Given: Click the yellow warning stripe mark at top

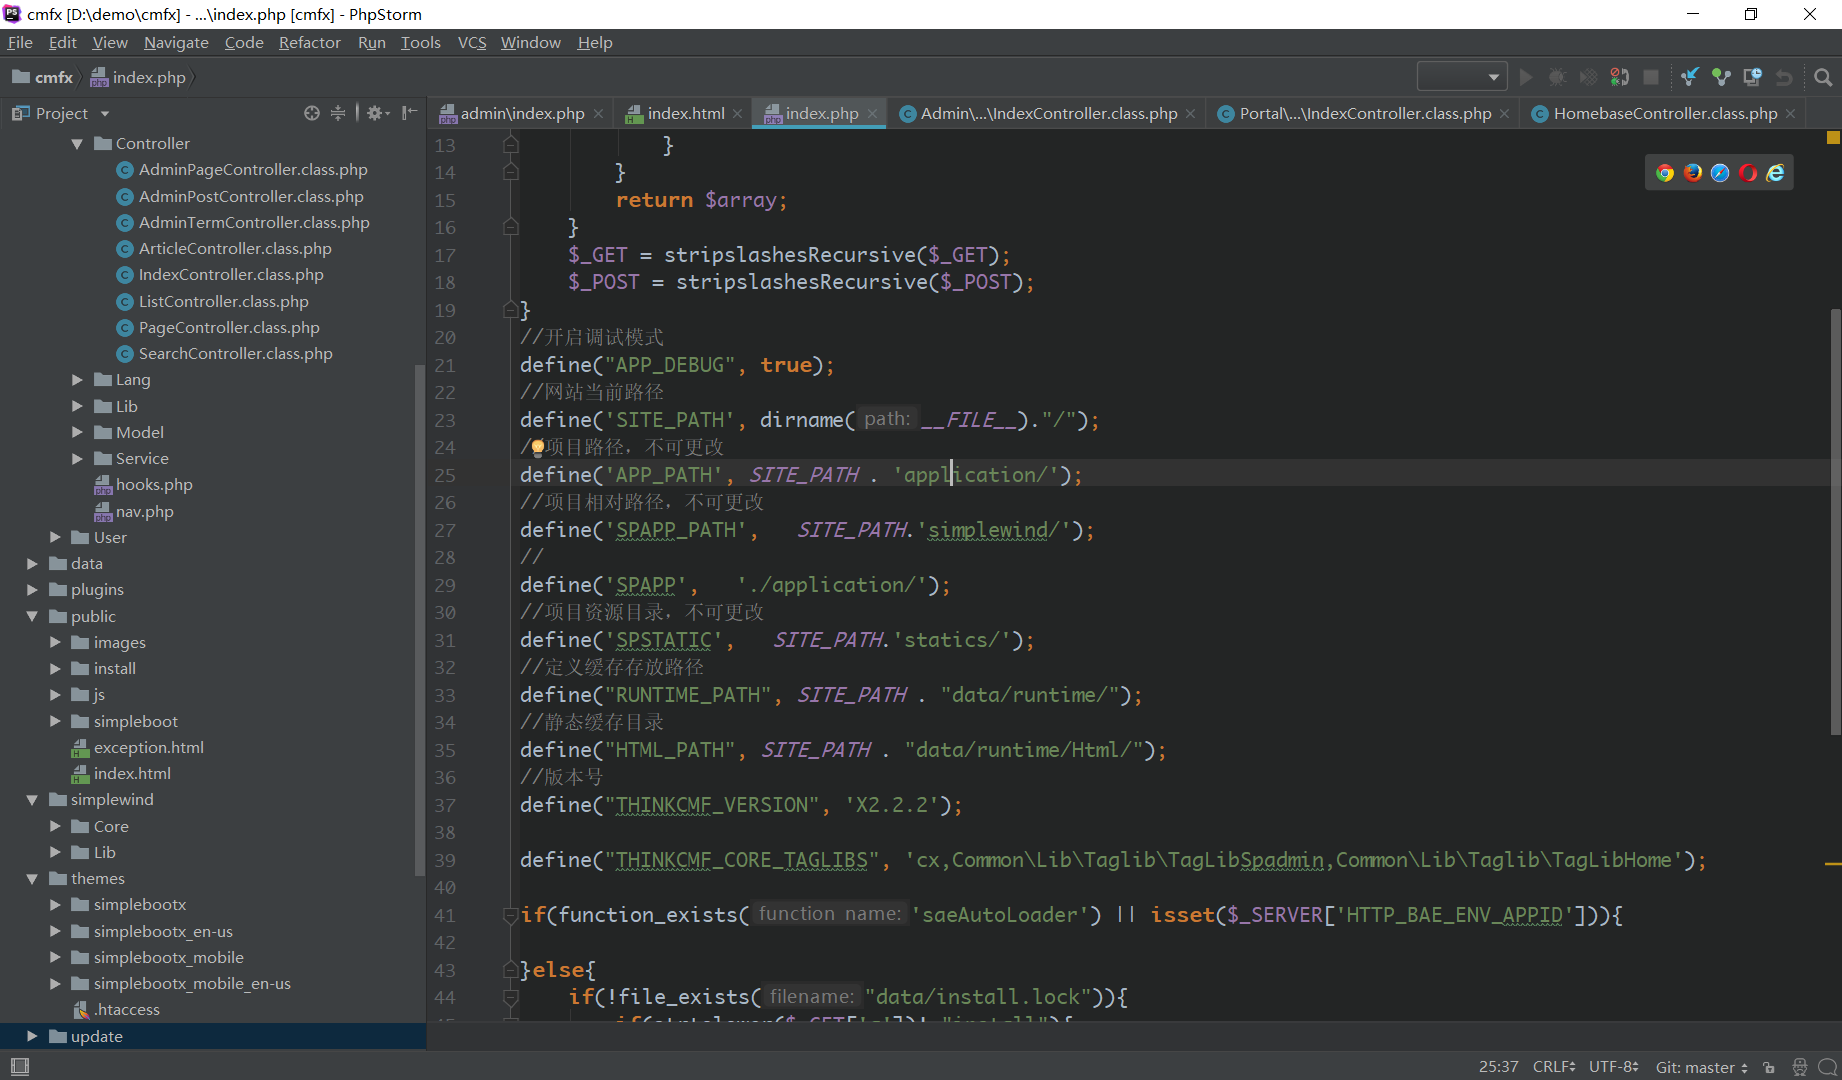Looking at the screenshot, I should 1833,138.
